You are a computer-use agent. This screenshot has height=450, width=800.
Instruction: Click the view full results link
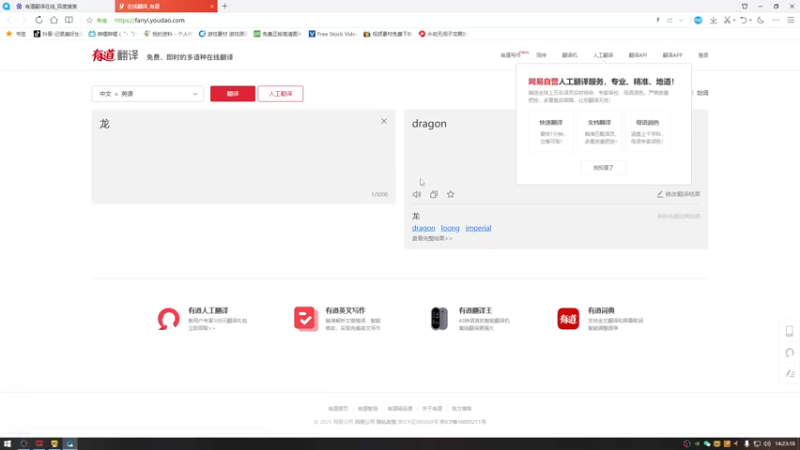click(x=432, y=238)
